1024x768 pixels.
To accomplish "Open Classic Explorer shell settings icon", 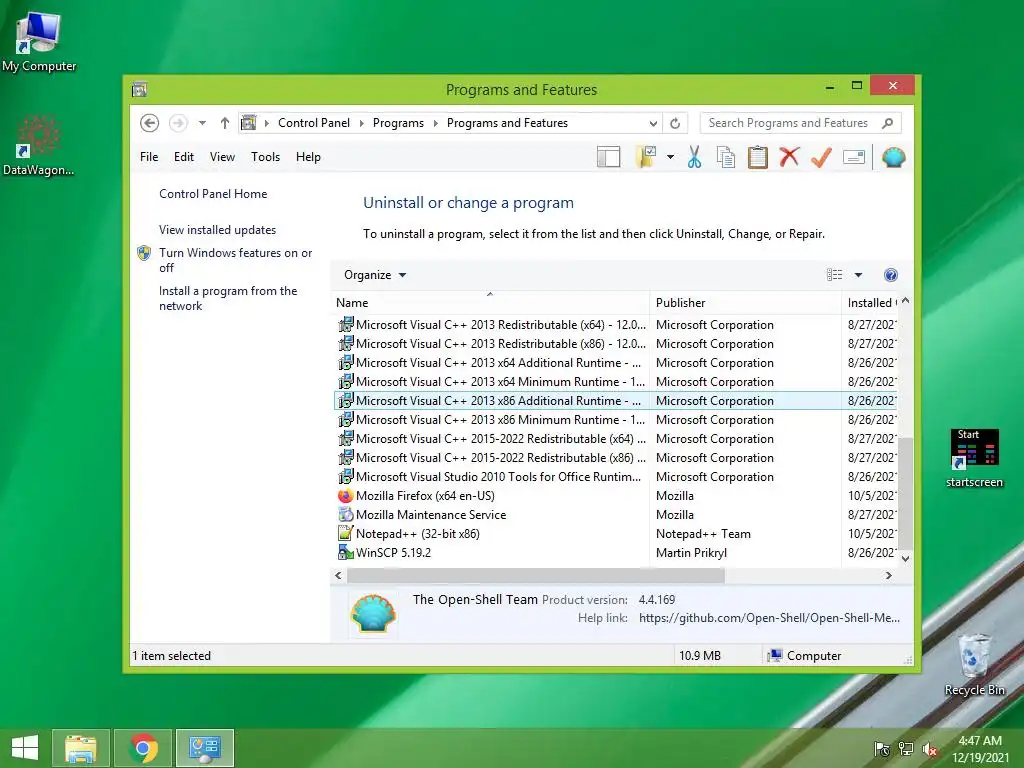I will 893,157.
